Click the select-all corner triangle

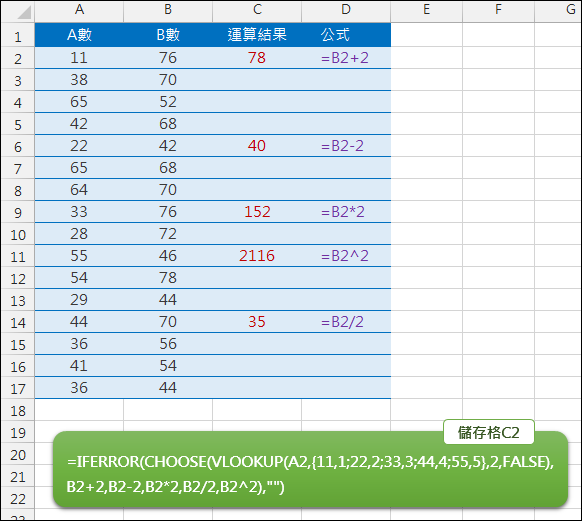point(24,12)
